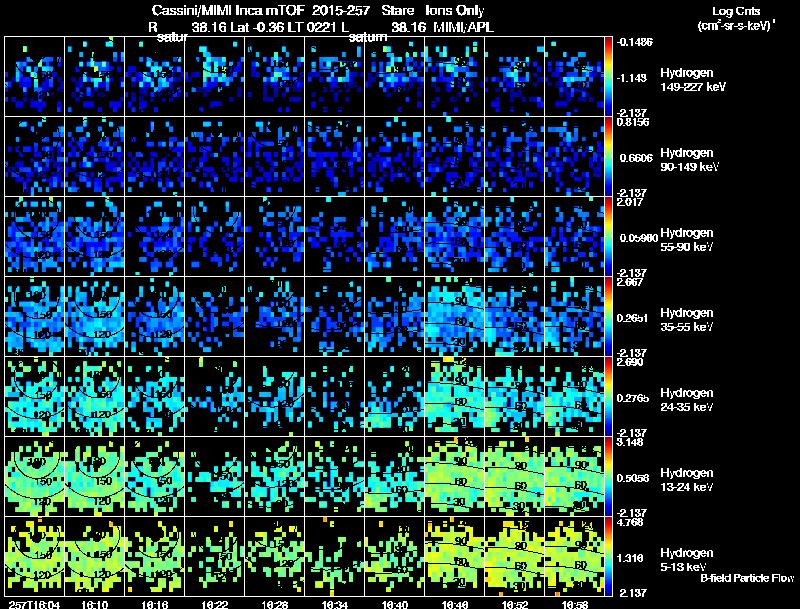Viewport: 800px width, 609px height.
Task: Click the 5-13 keV Hydrogen panel at 16:46
Action: (455, 557)
